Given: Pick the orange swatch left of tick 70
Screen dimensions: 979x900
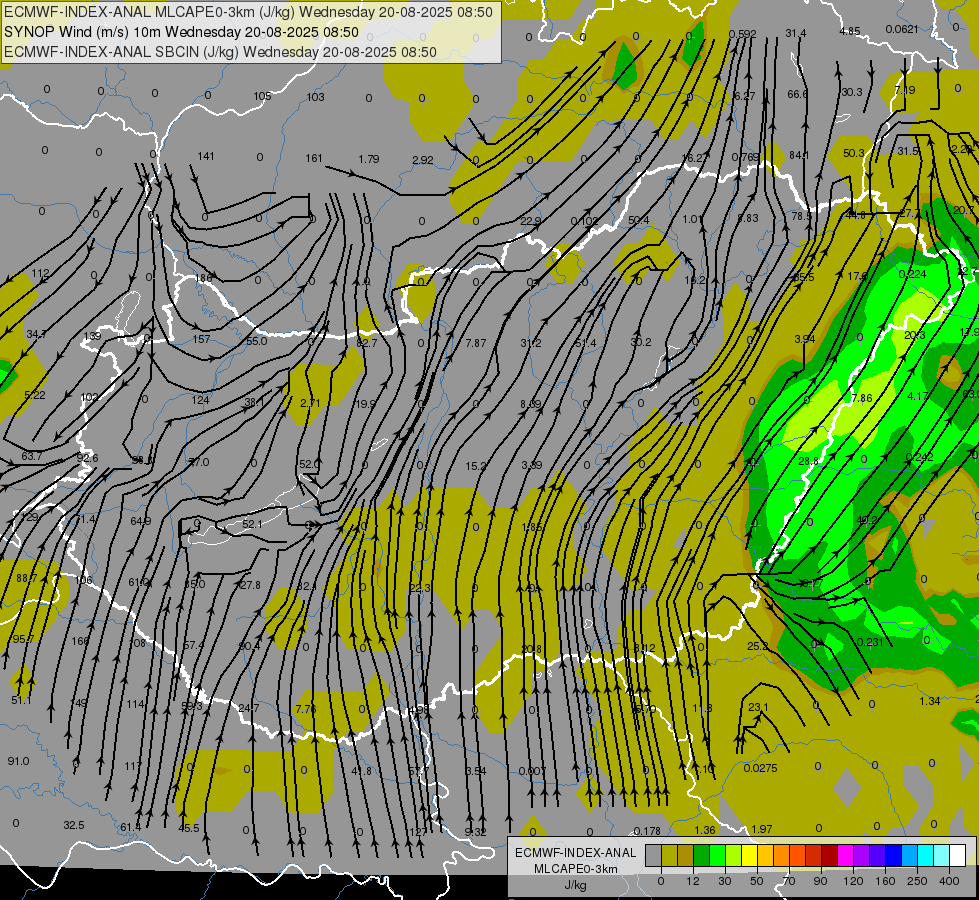Looking at the screenshot, I should tap(781, 855).
